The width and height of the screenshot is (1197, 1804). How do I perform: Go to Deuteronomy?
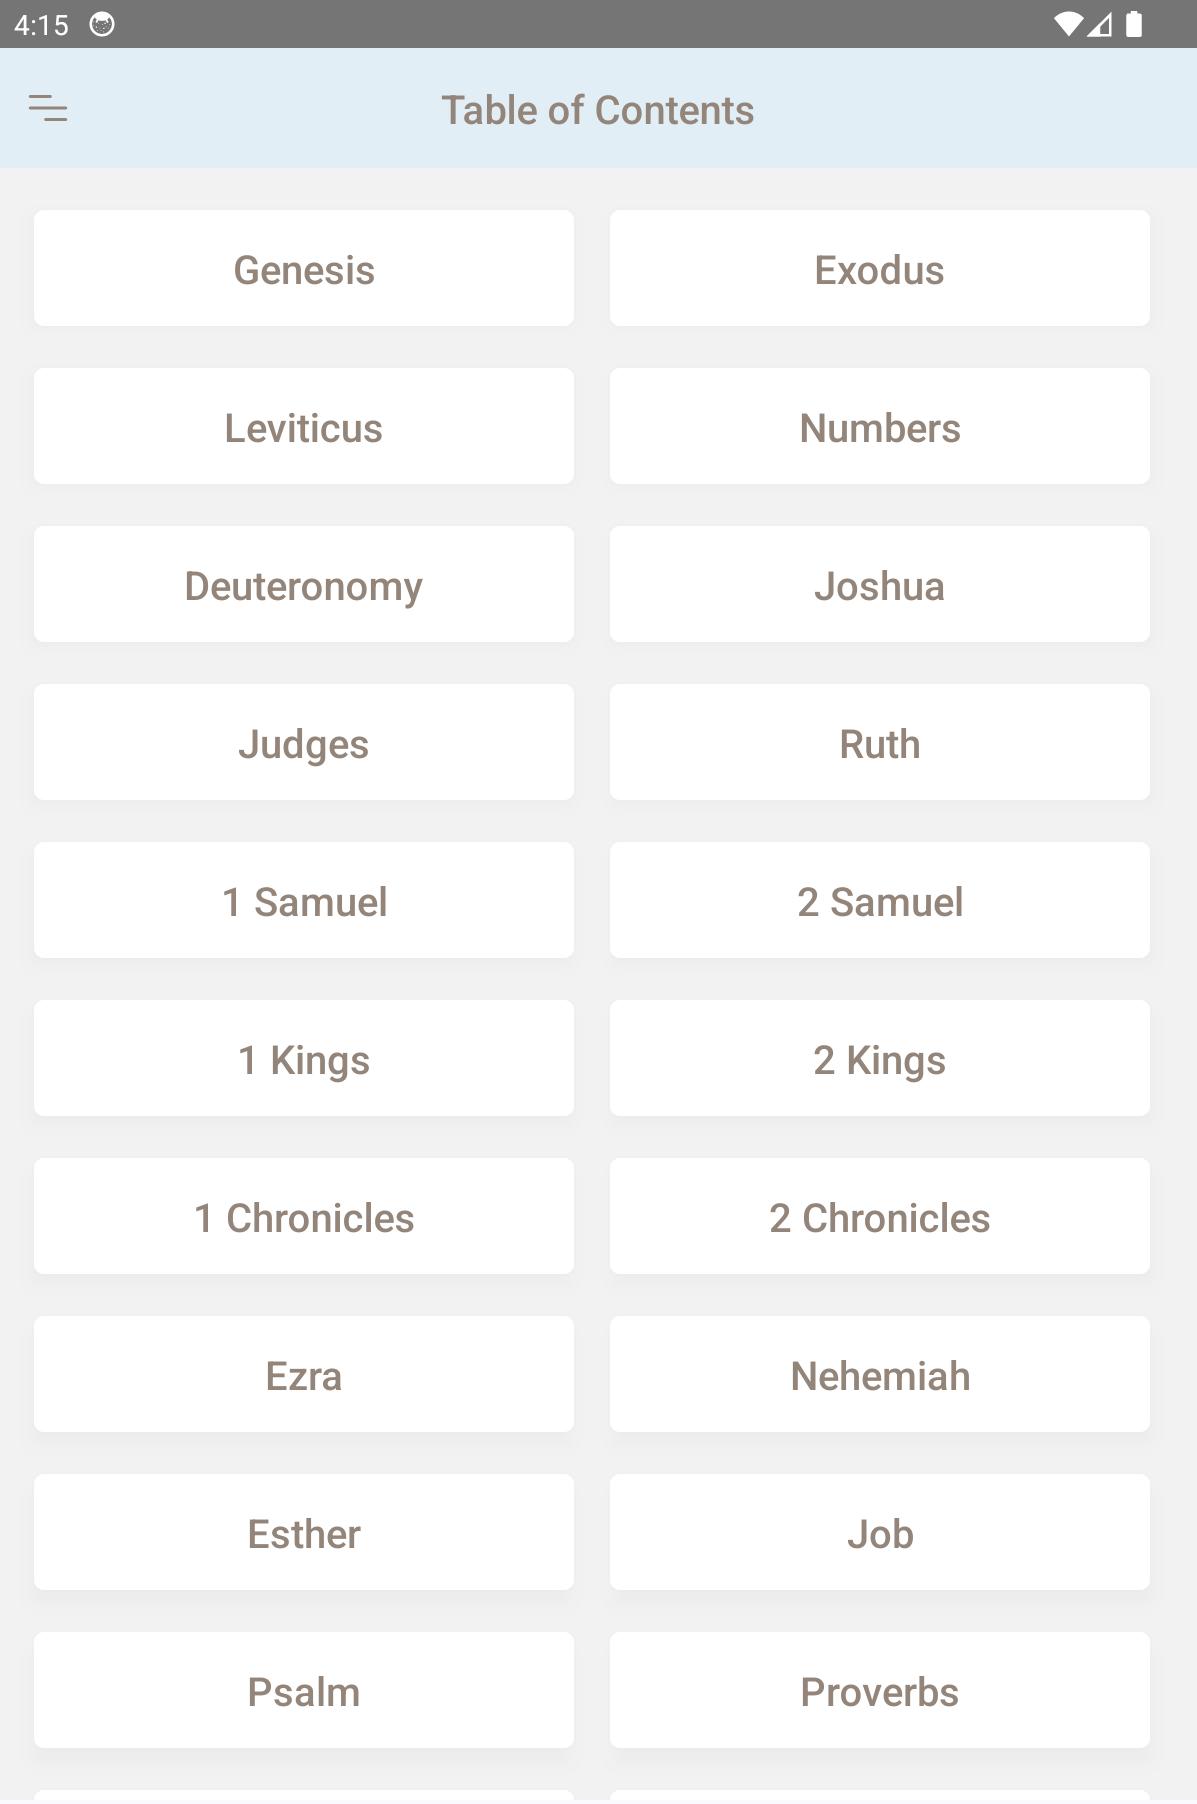(304, 585)
